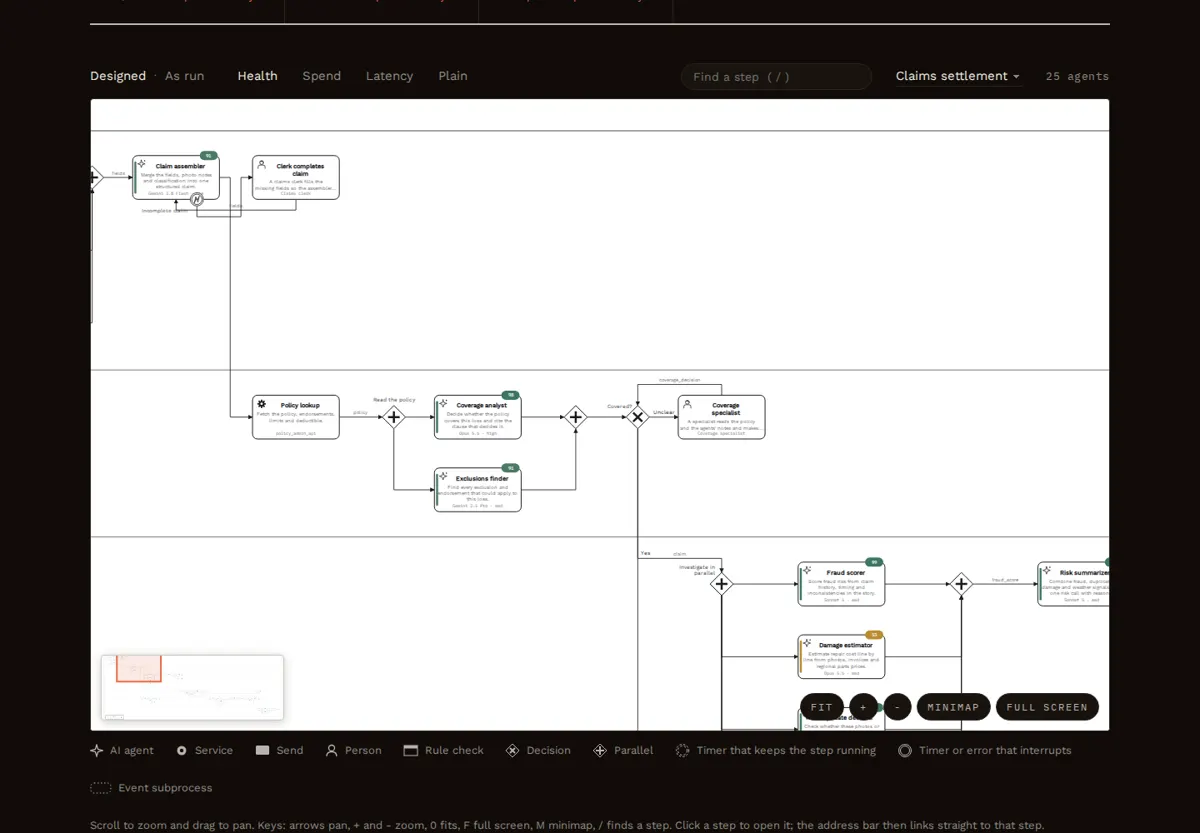
Task: Click the health score badge on Coverage analyst
Action: tap(511, 395)
